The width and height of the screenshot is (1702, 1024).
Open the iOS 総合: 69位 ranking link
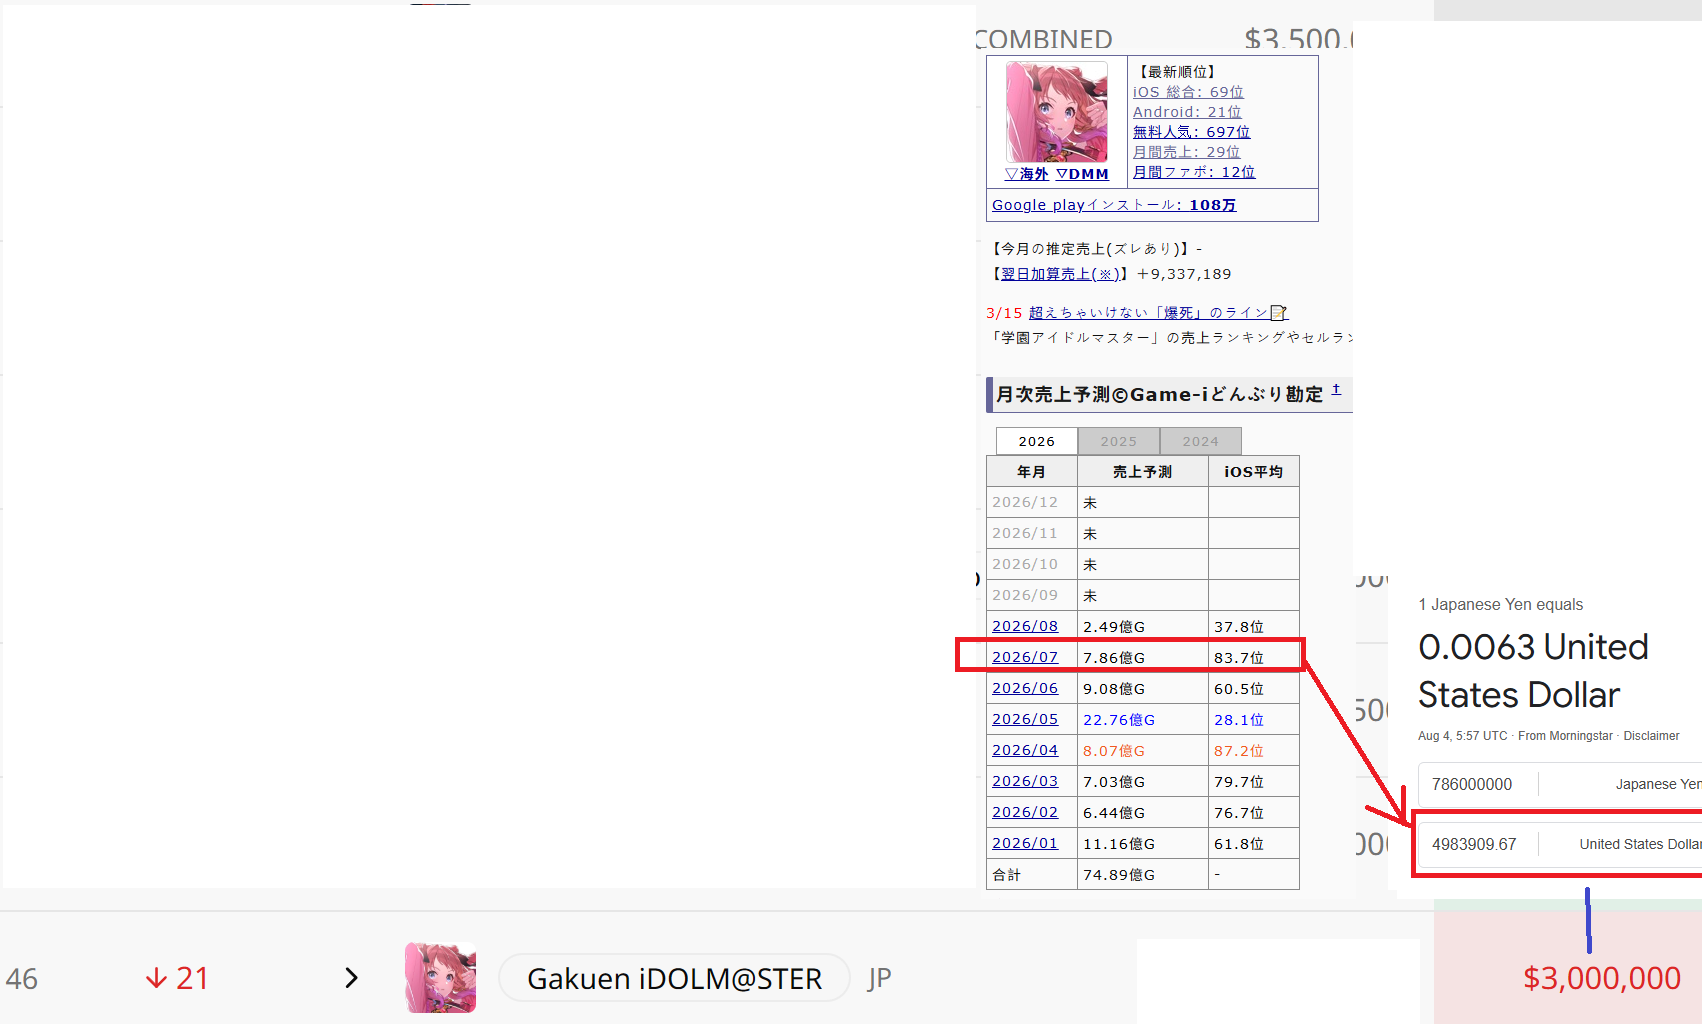point(1188,92)
